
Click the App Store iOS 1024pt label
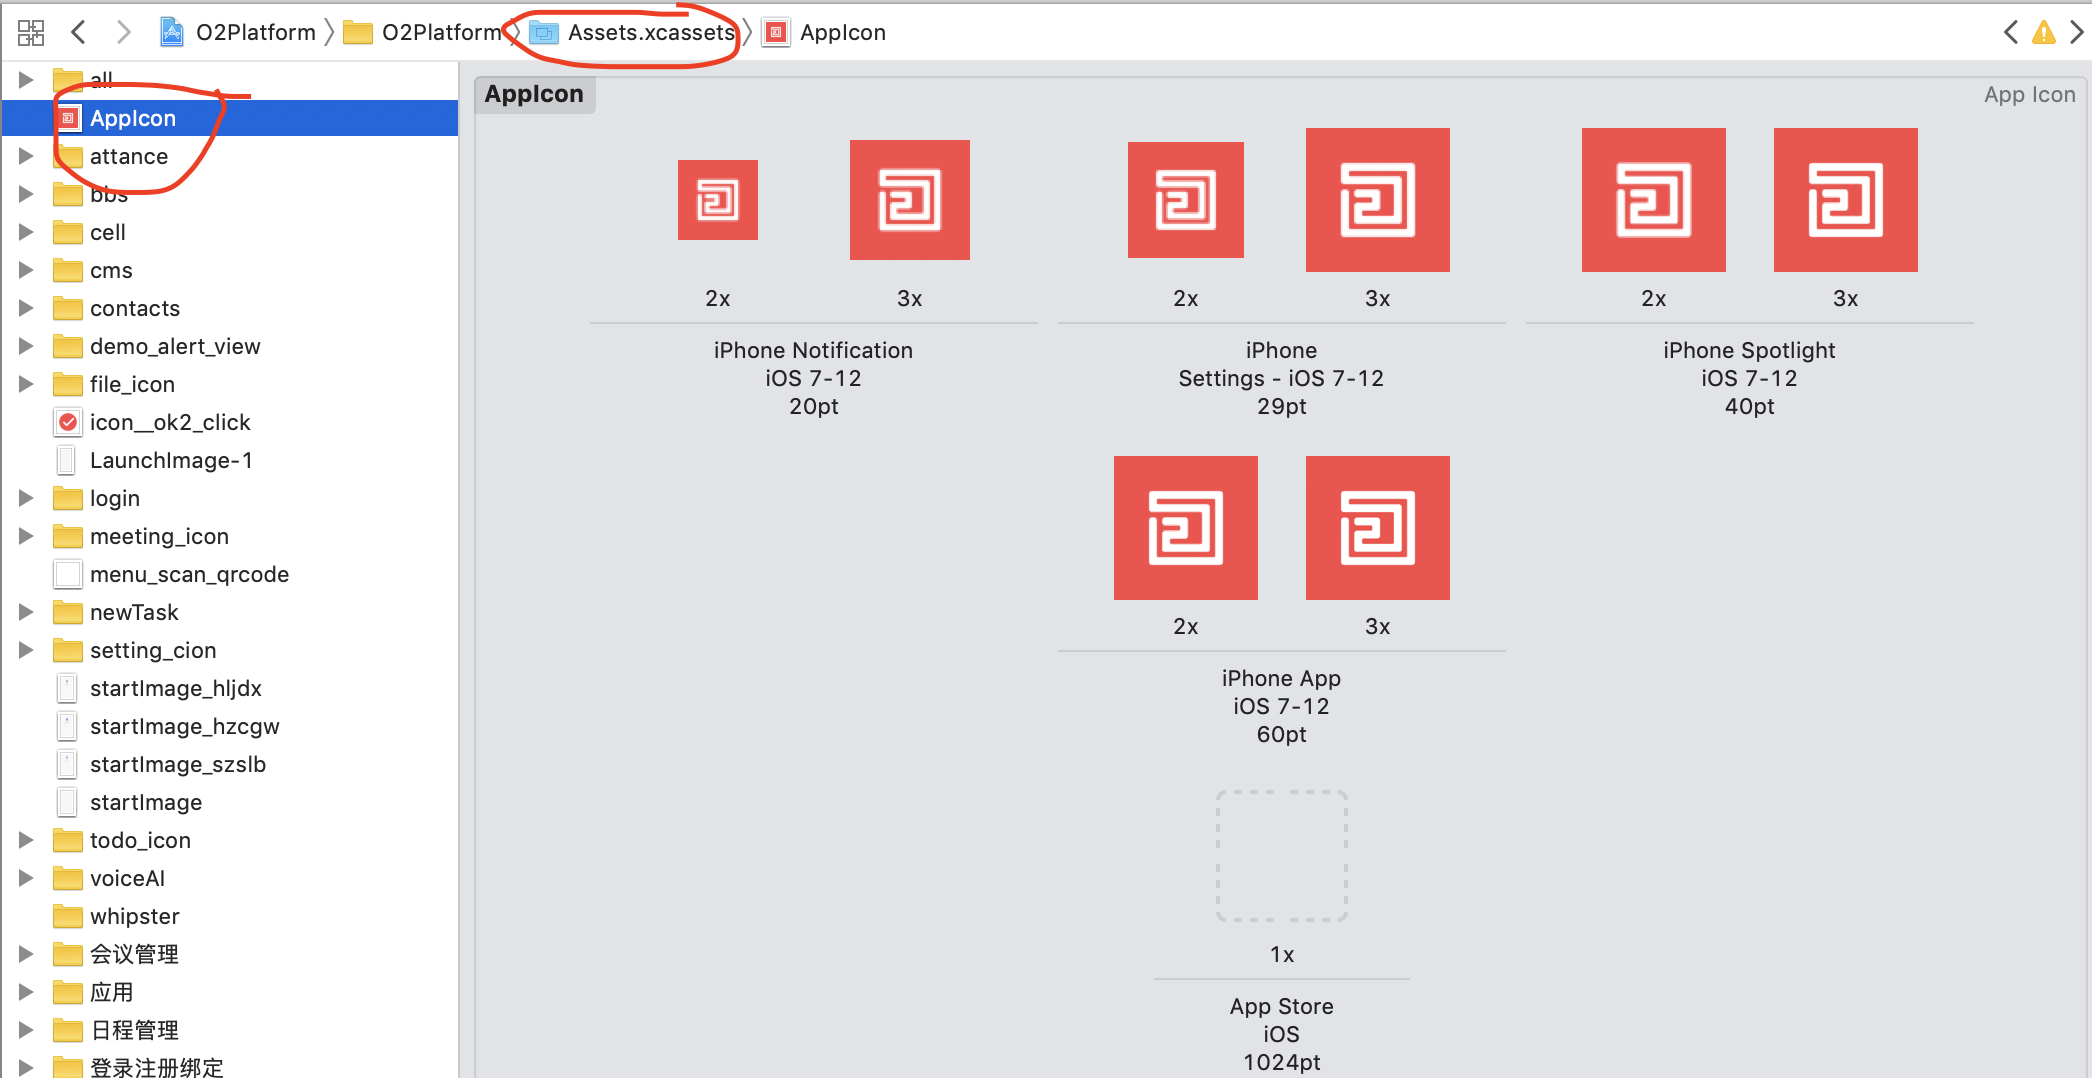[x=1282, y=1034]
